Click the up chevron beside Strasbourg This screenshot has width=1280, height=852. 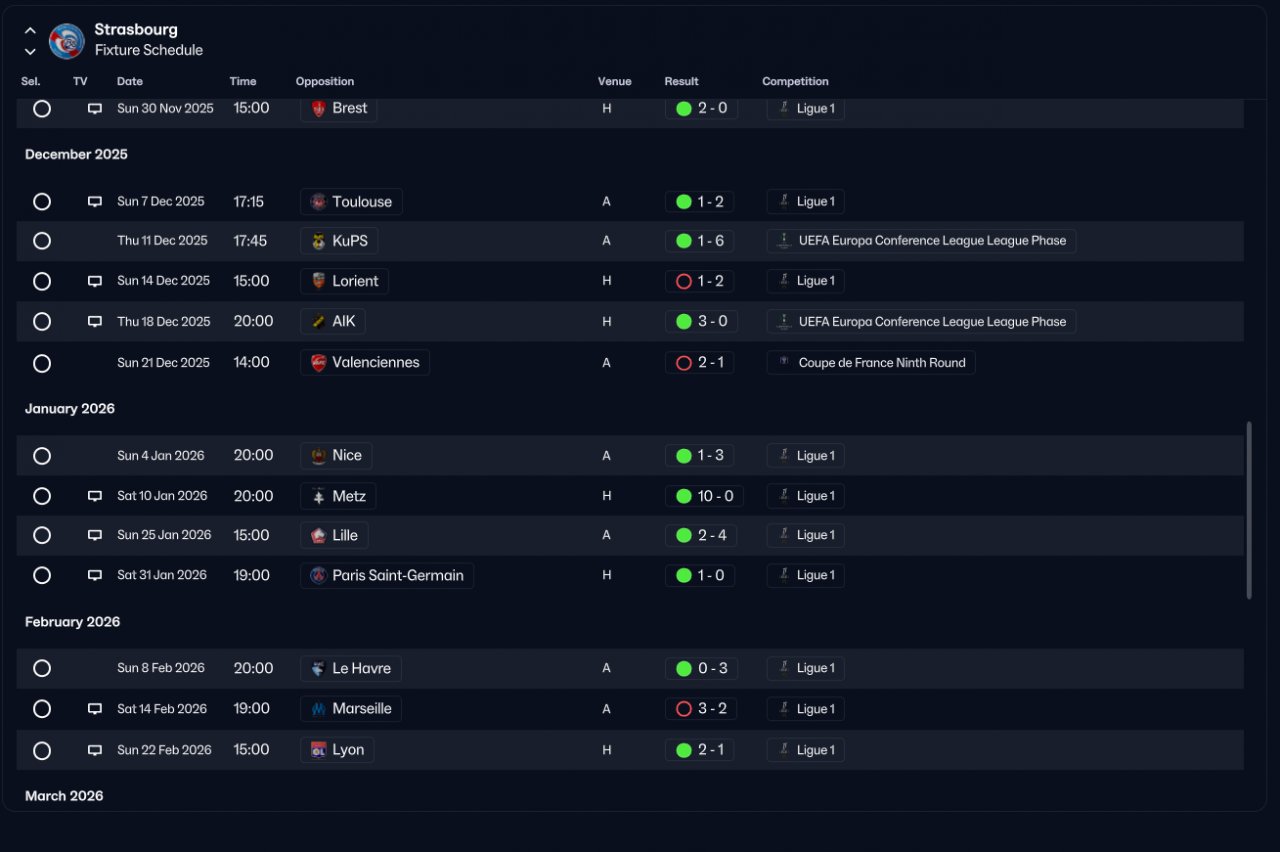pos(30,31)
